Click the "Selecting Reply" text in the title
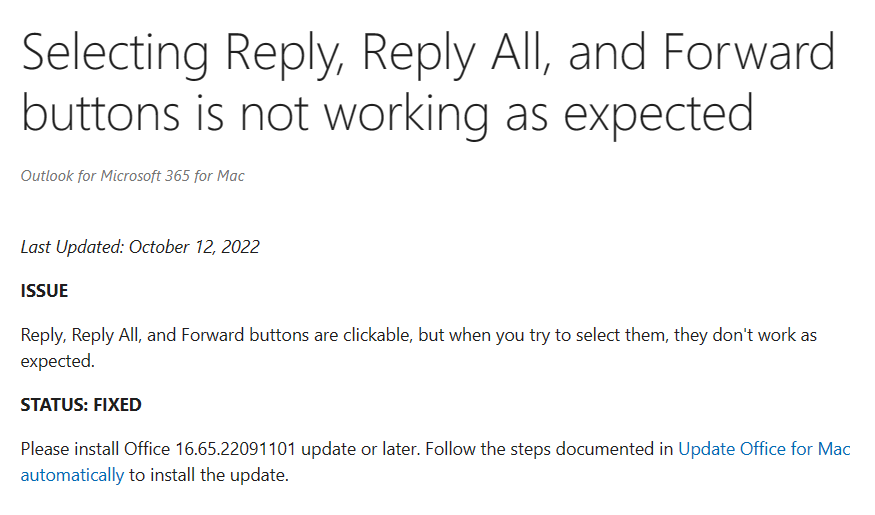This screenshot has height=515, width=875. tap(179, 56)
